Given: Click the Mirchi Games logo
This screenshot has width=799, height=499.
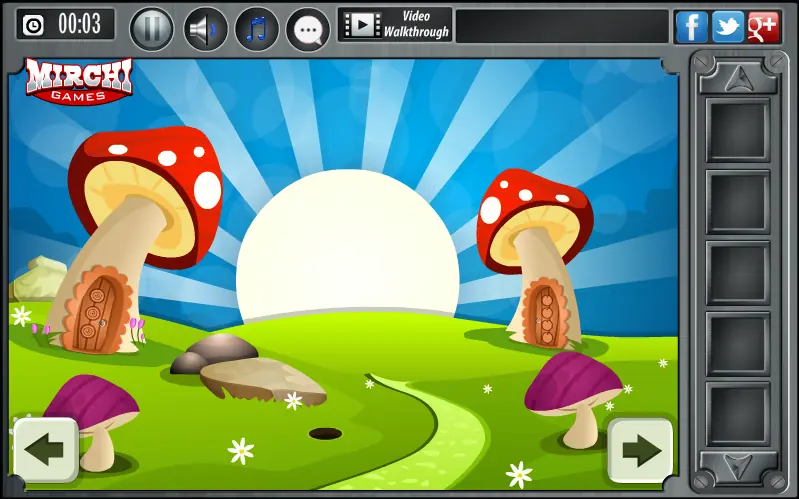Looking at the screenshot, I should pos(78,81).
